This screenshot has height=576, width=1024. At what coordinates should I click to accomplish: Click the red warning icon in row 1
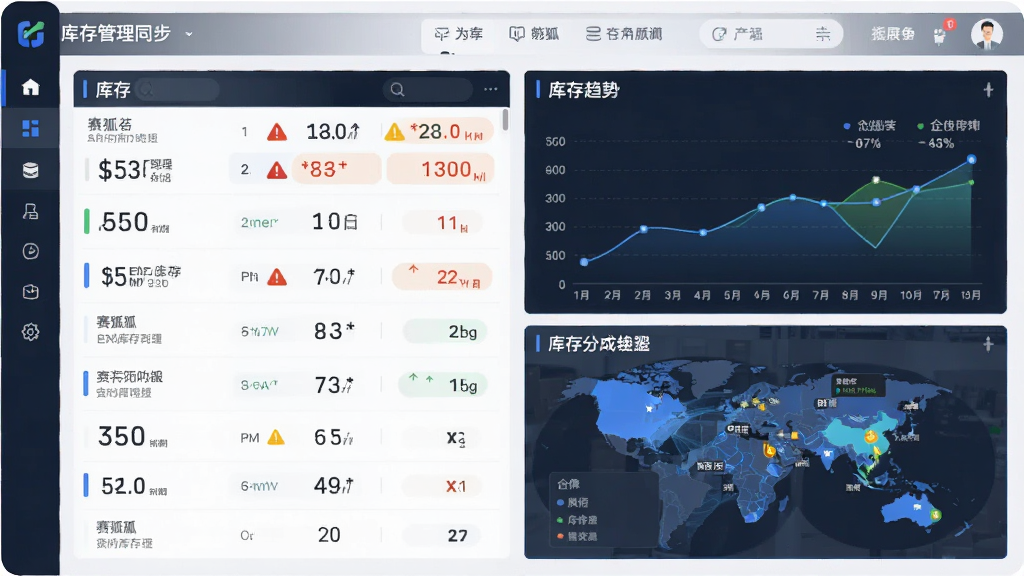[x=277, y=133]
